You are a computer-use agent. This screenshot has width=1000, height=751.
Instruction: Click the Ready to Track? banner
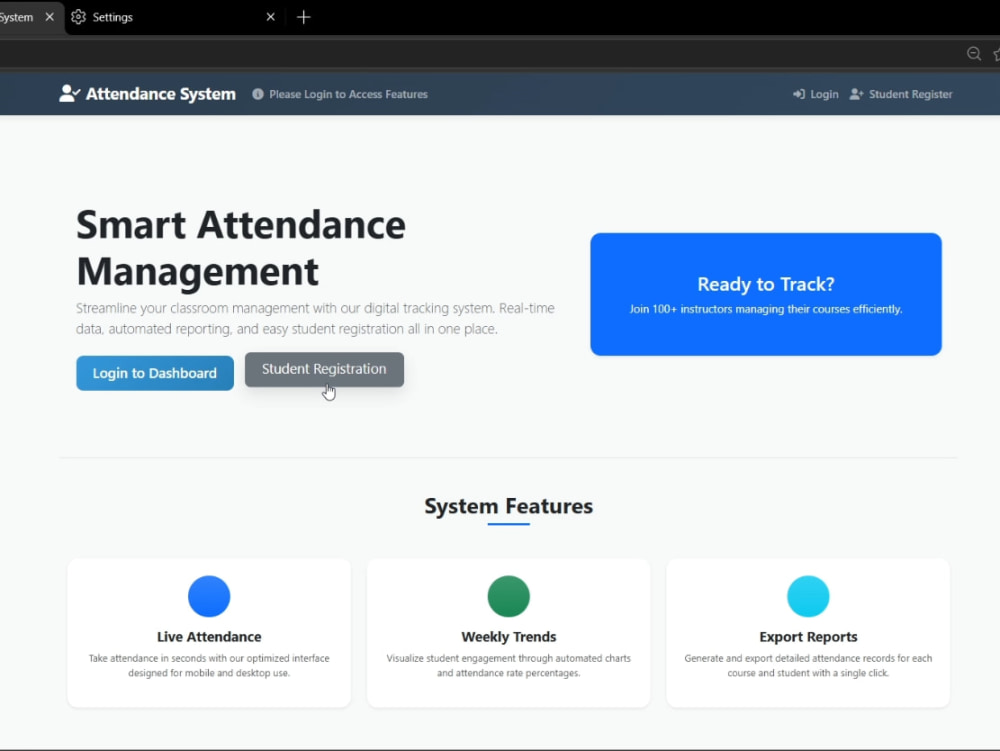[766, 294]
